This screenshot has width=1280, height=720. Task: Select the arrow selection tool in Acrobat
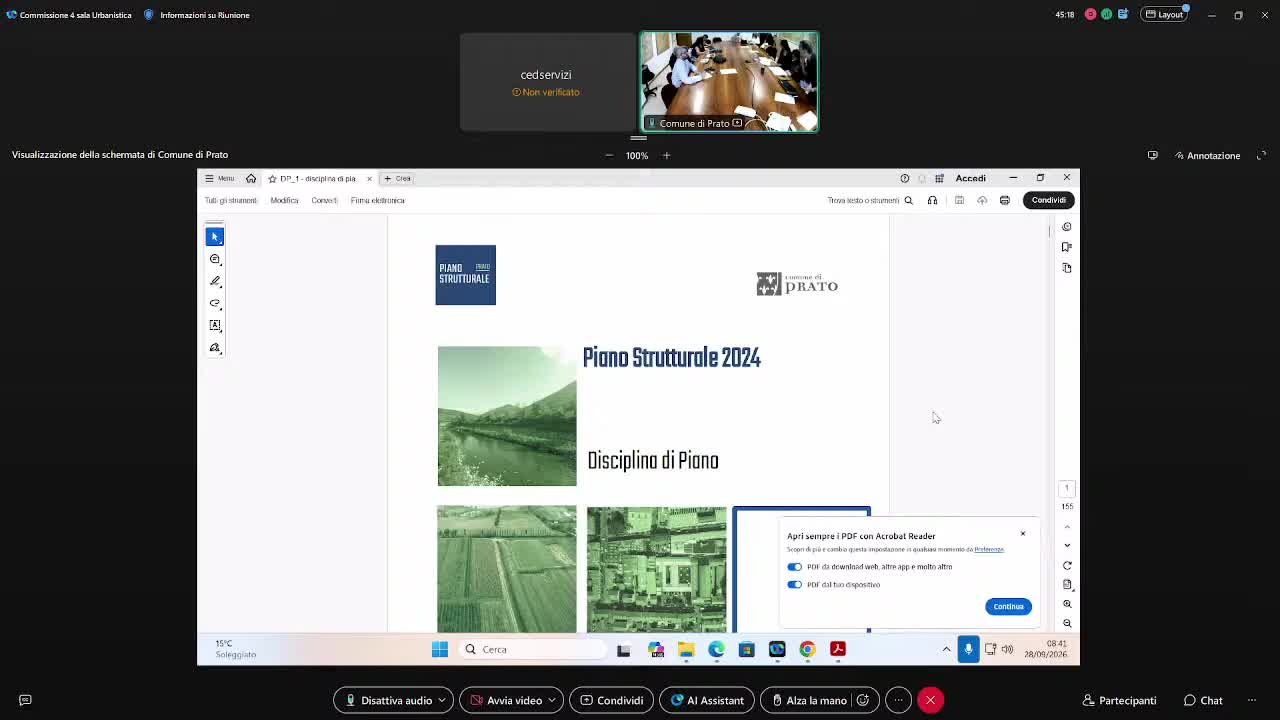(214, 236)
